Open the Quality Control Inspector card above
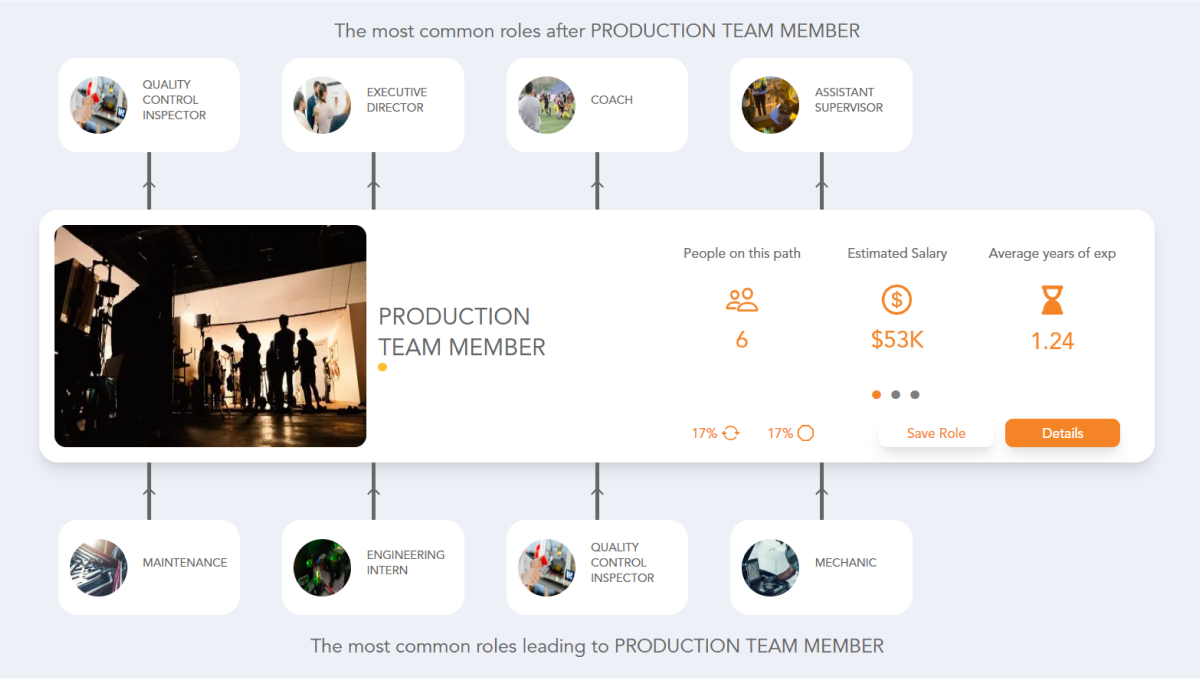Image resolution: width=1200 pixels, height=679 pixels. coord(148,104)
